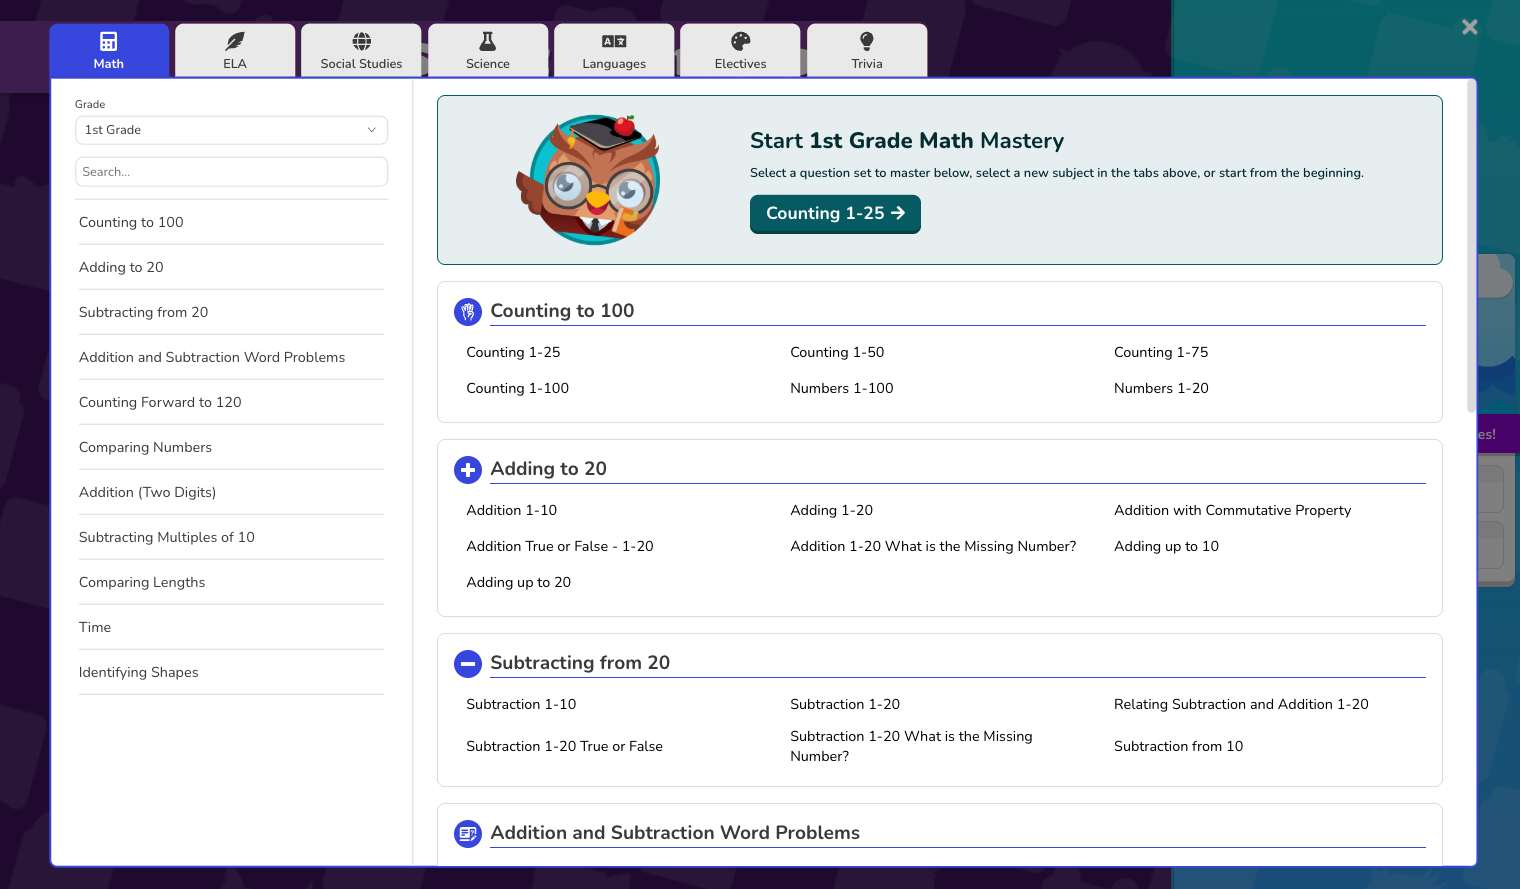Viewport: 1520px width, 889px height.
Task: Click the Counting to 100 section icon
Action: tap(468, 312)
